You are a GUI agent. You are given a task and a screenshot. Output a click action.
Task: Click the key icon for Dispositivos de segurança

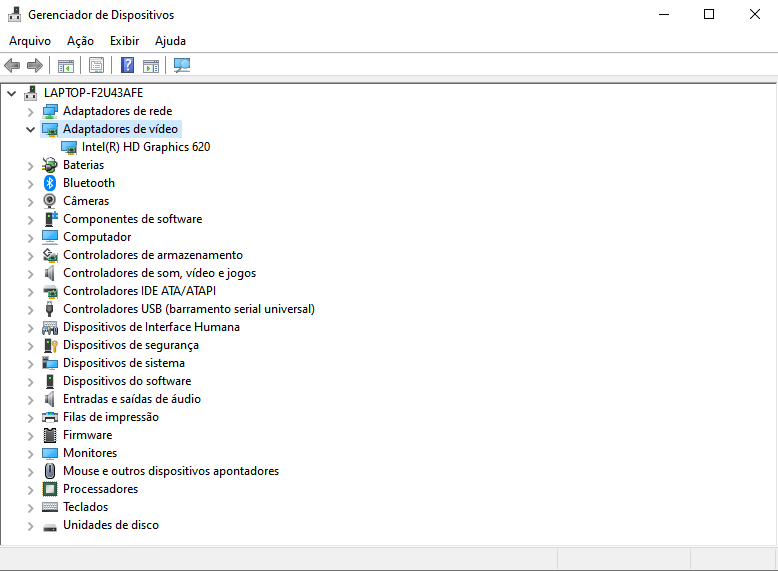(50, 345)
